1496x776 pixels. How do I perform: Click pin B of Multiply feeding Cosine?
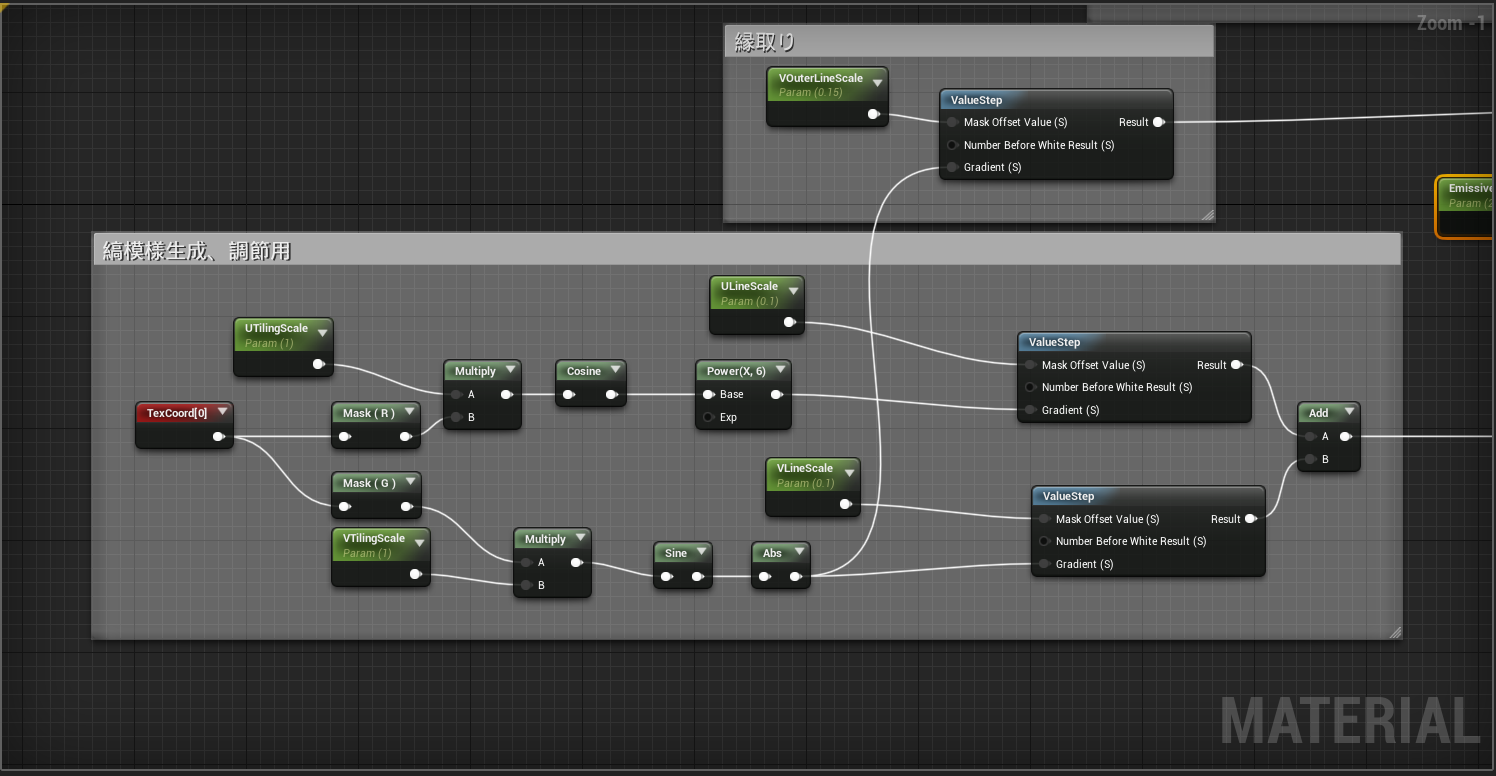click(456, 417)
